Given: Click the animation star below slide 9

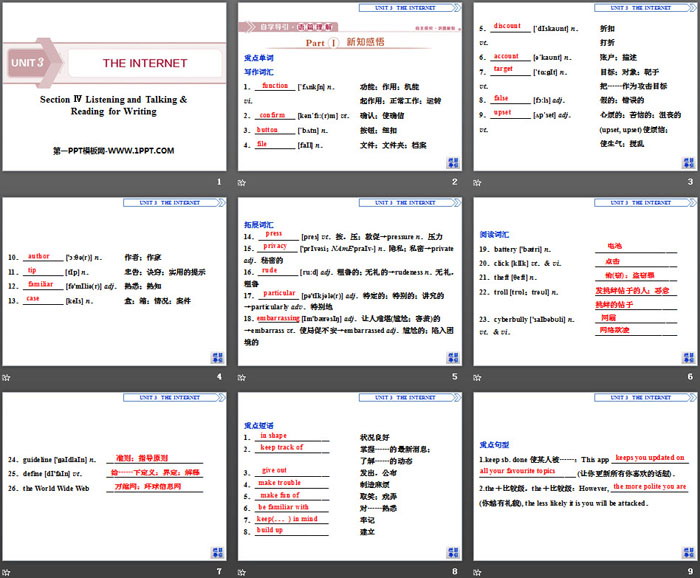Looking at the screenshot, I should point(477,571).
